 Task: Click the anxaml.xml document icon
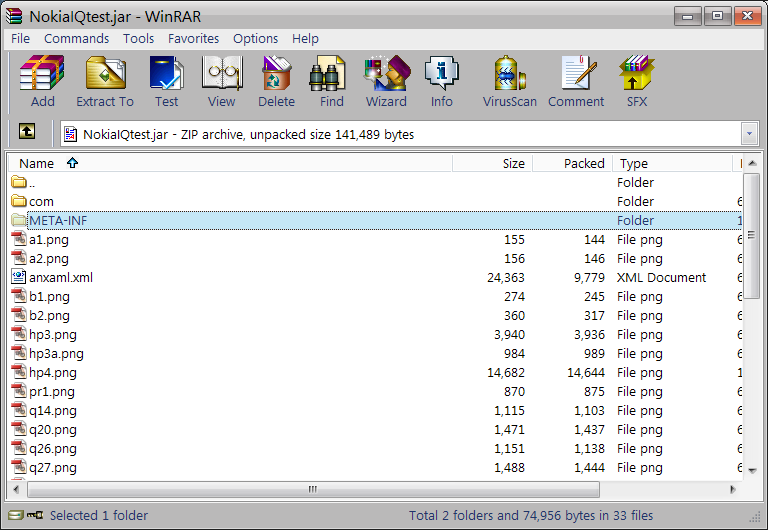coord(19,277)
